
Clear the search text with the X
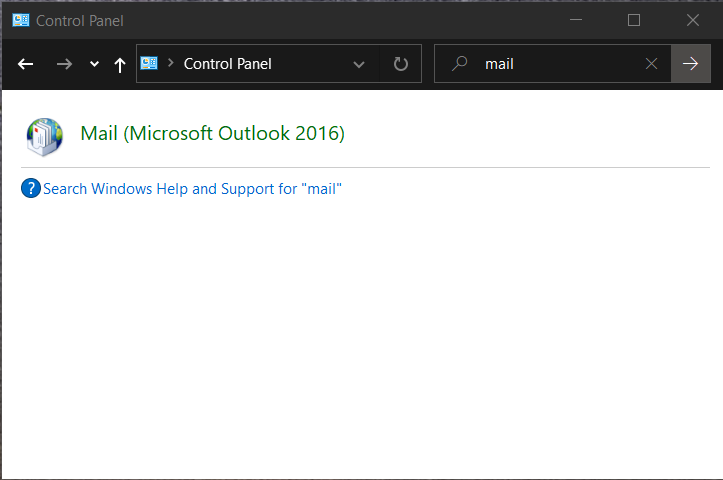(651, 64)
